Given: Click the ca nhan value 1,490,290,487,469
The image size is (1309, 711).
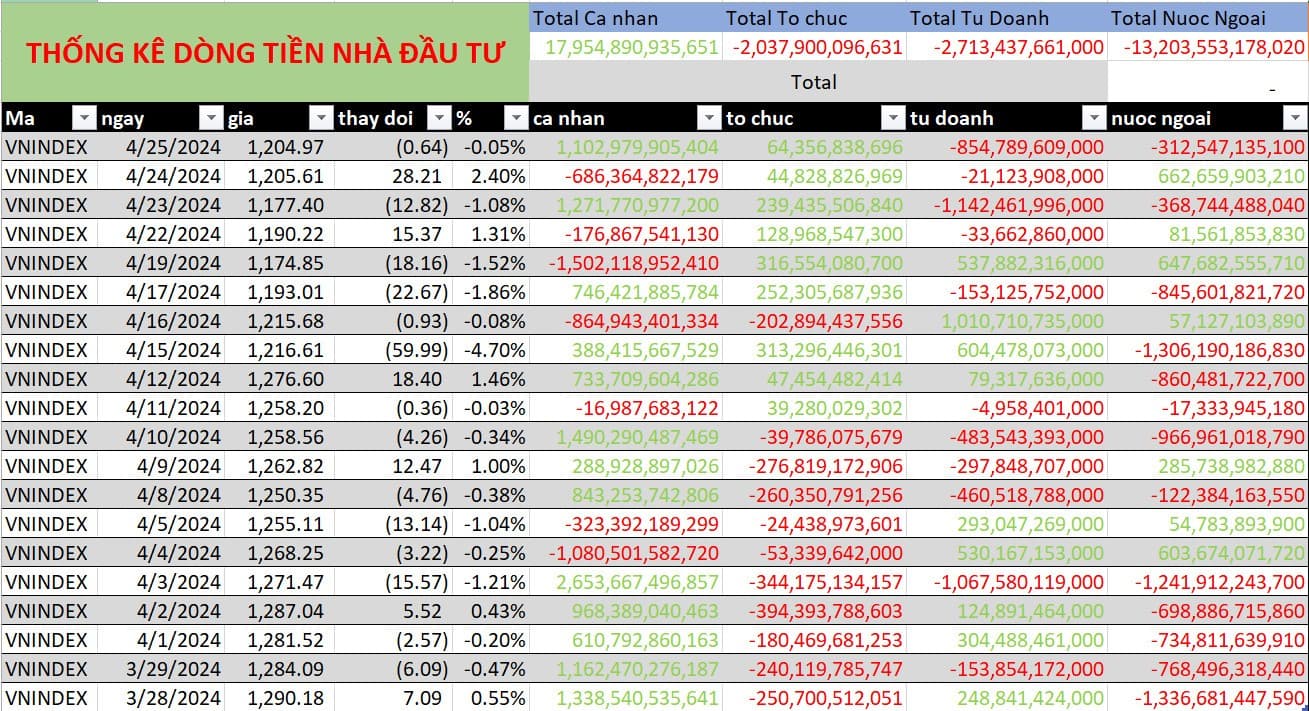Looking at the screenshot, I should (x=637, y=437).
